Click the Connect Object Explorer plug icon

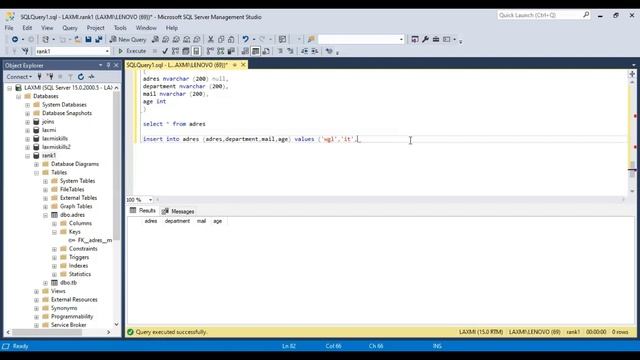click(x=40, y=77)
